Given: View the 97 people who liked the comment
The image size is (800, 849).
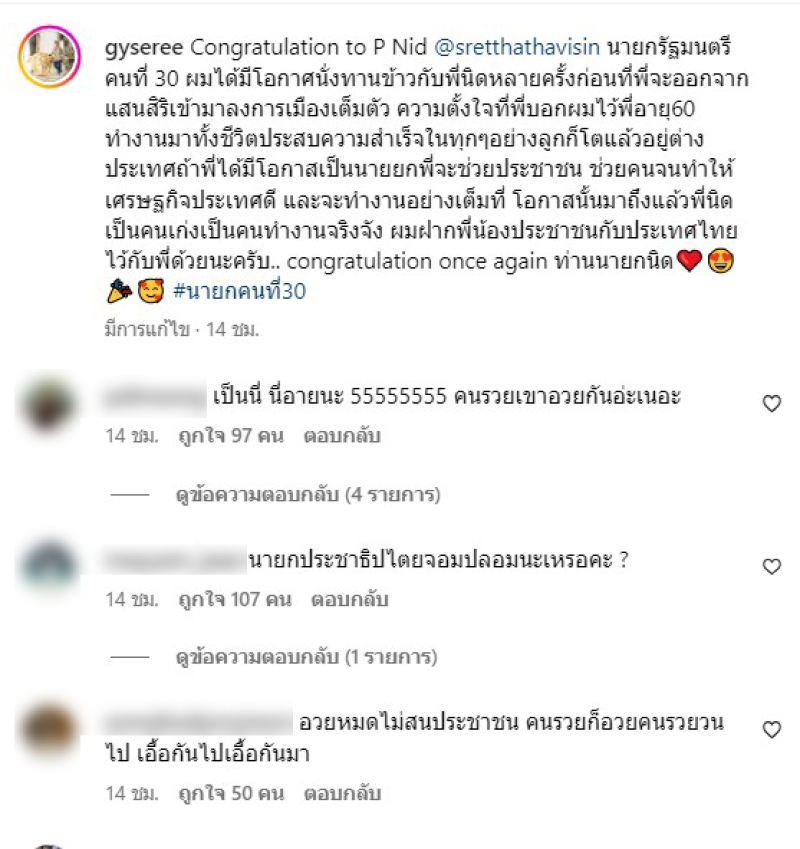Looking at the screenshot, I should (x=231, y=435).
